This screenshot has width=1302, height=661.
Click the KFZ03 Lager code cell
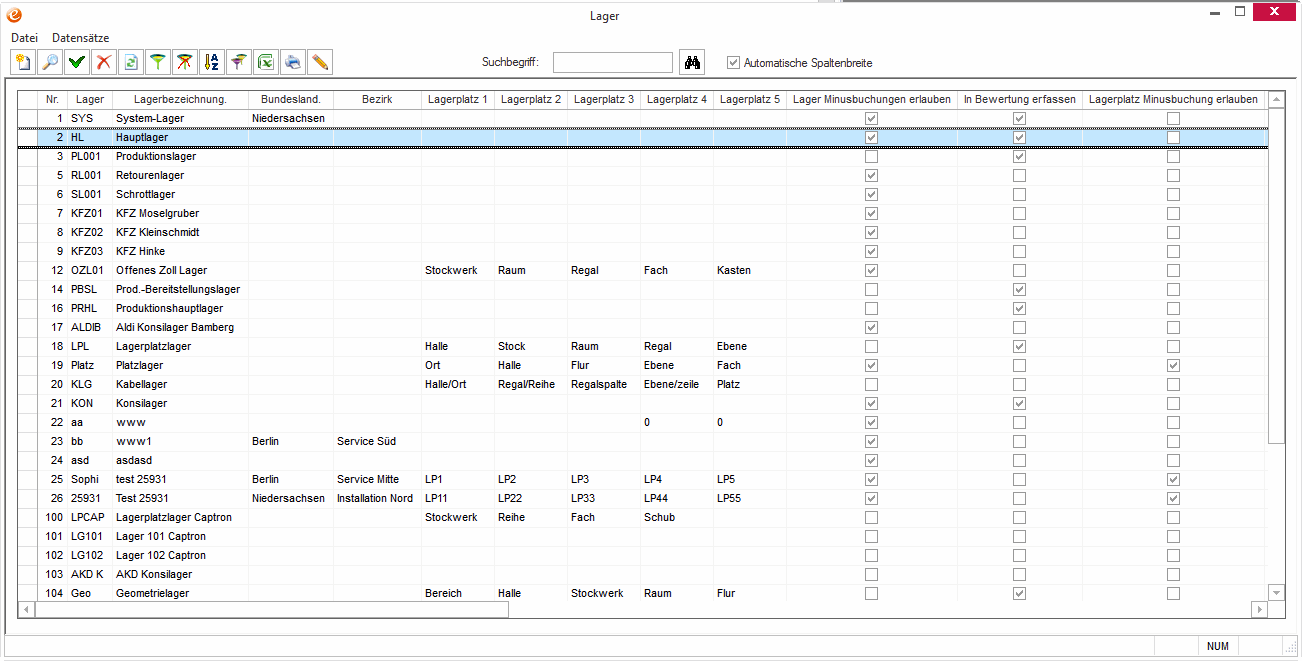pyautogui.click(x=90, y=251)
